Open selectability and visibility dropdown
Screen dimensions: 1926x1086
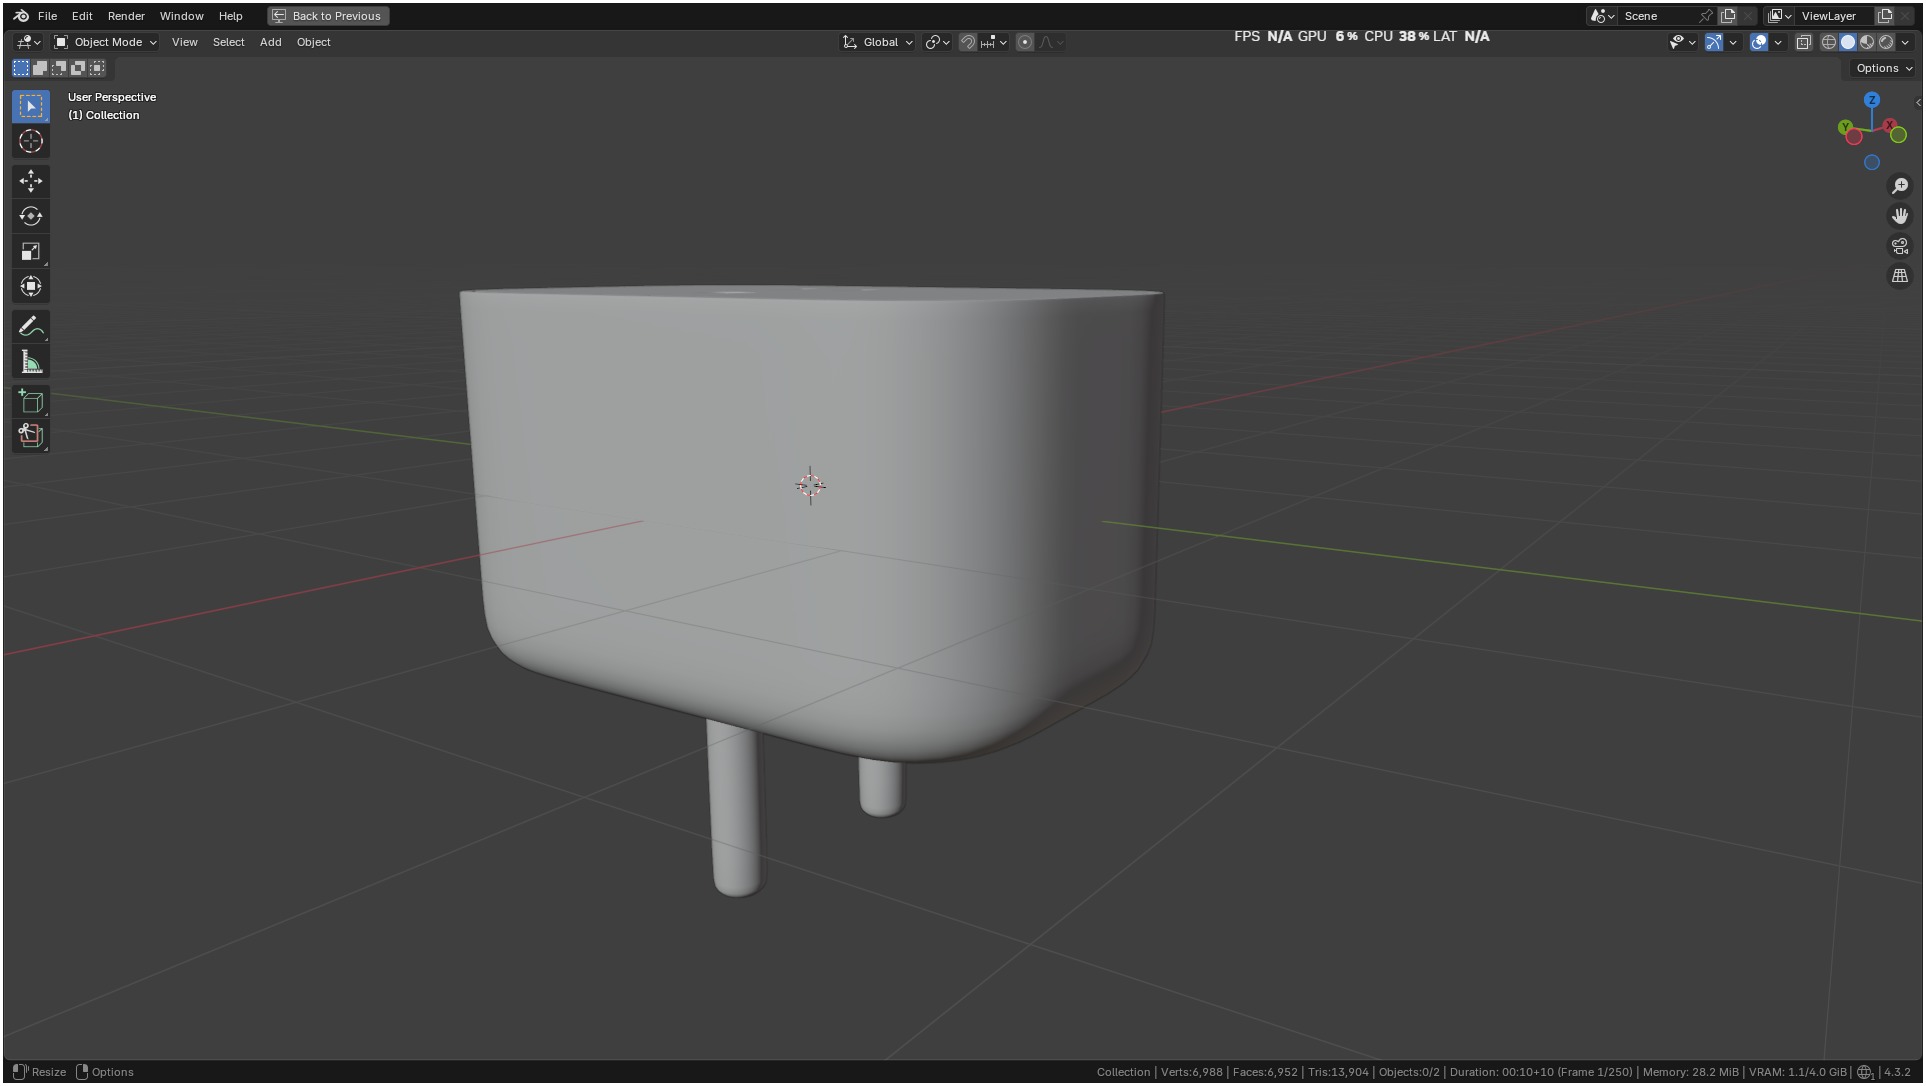click(x=1682, y=42)
